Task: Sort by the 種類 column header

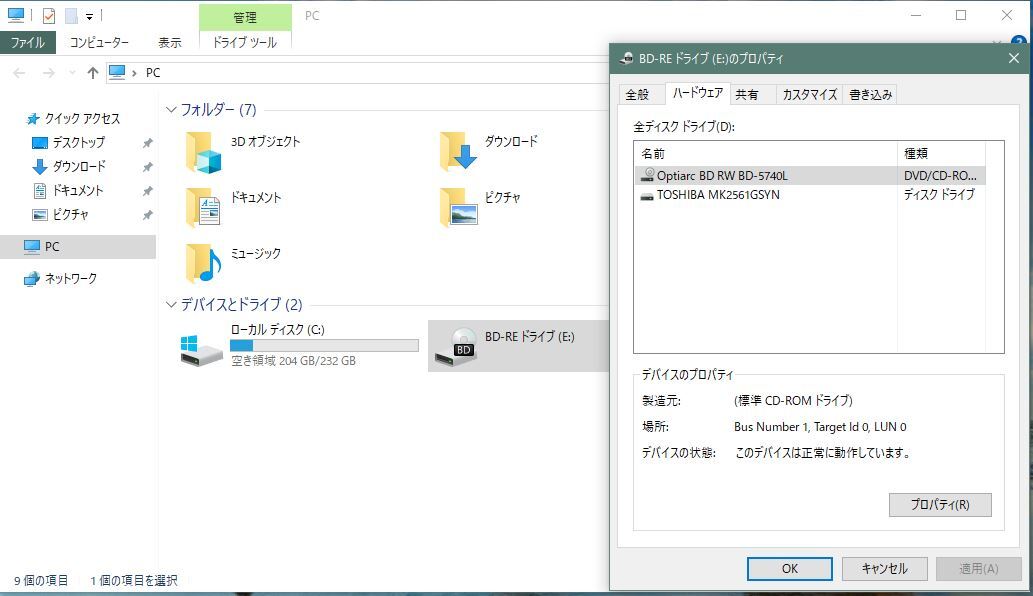Action: [941, 153]
